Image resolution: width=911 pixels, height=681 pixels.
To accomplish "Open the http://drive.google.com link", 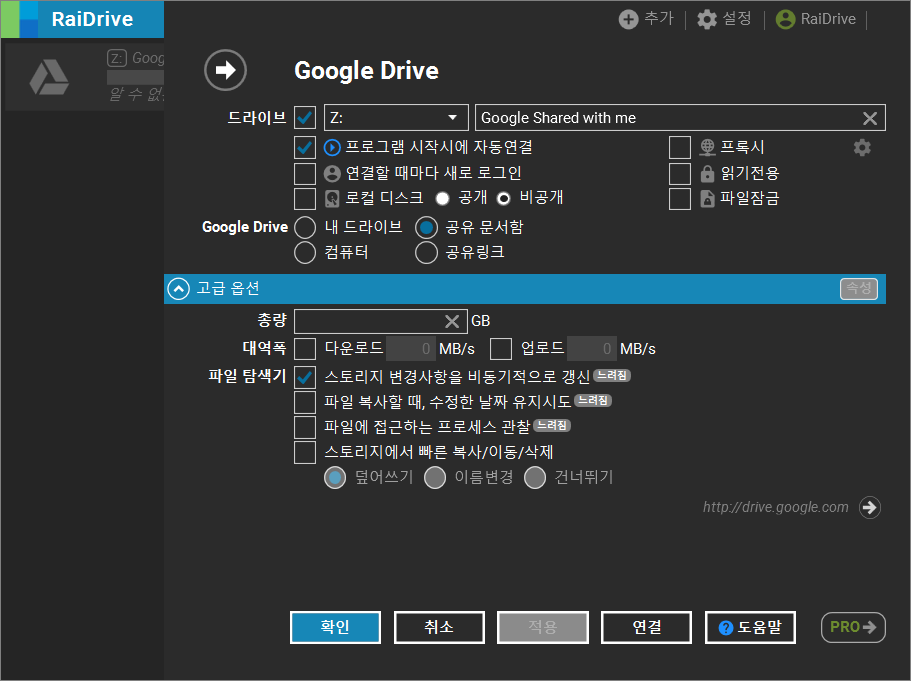I will click(776, 508).
